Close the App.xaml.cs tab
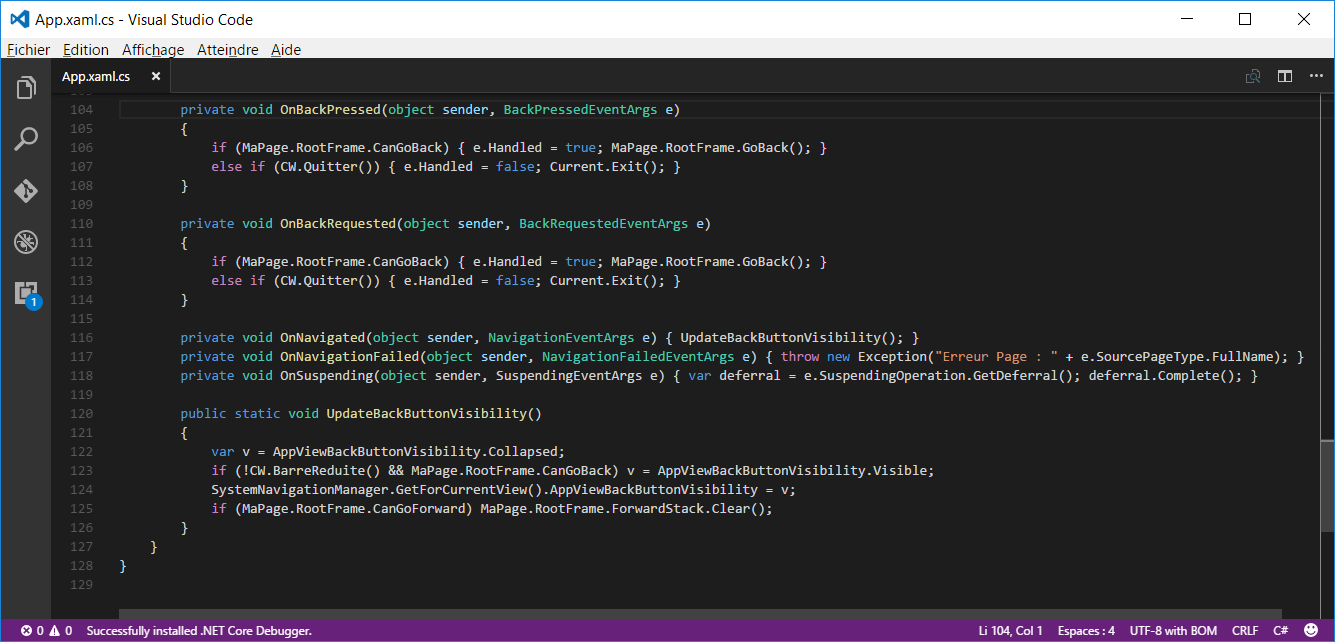This screenshot has height=642, width=1335. click(155, 76)
